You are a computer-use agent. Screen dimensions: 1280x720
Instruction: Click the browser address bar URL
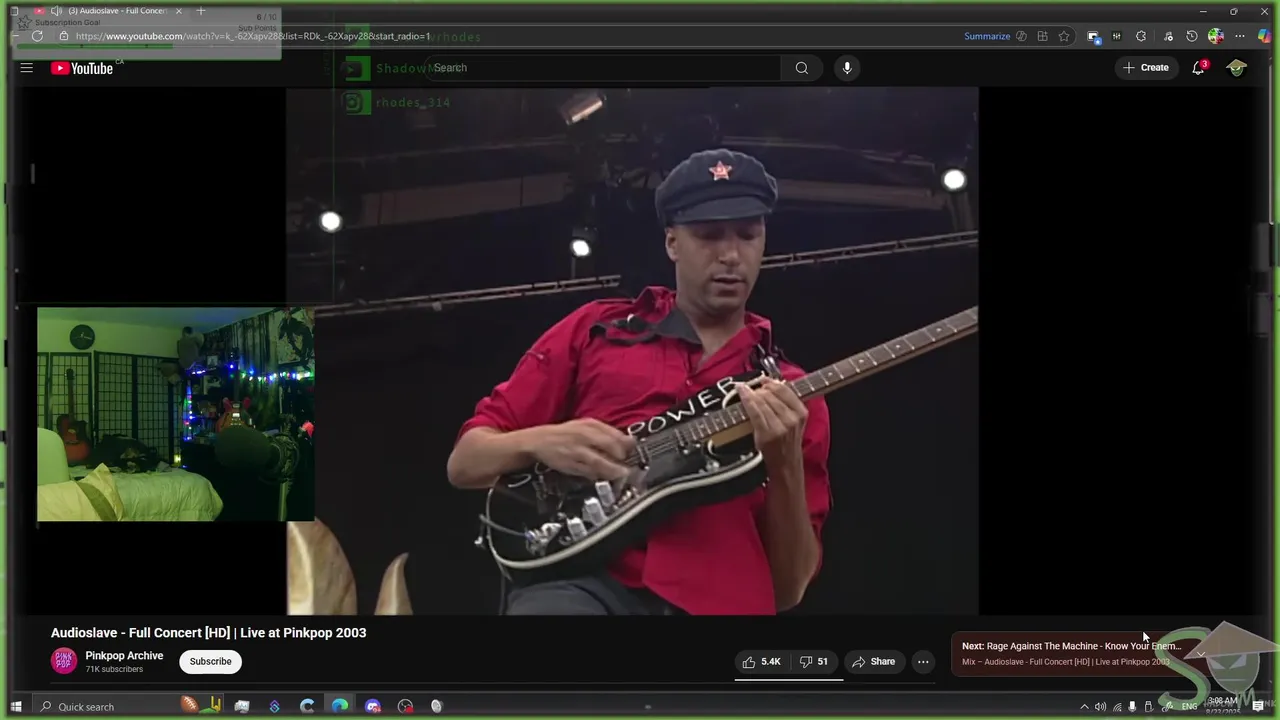pos(252,36)
